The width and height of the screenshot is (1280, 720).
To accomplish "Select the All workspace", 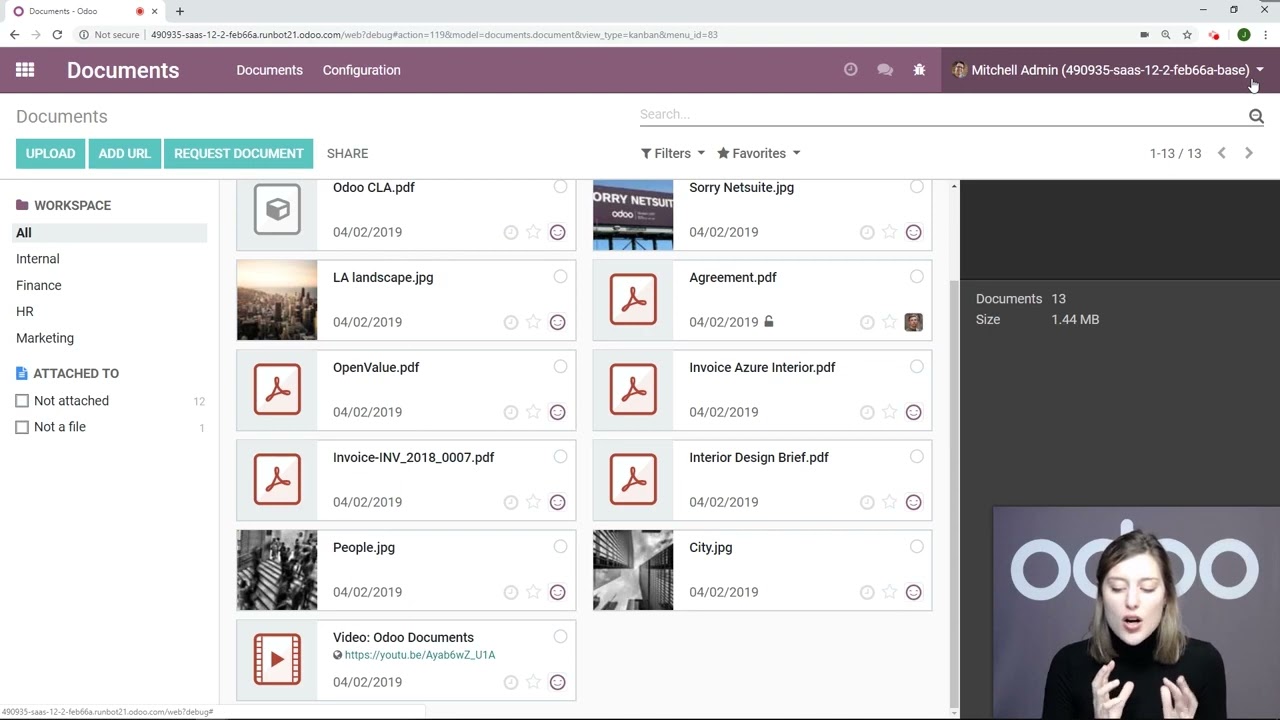I will 110,233.
